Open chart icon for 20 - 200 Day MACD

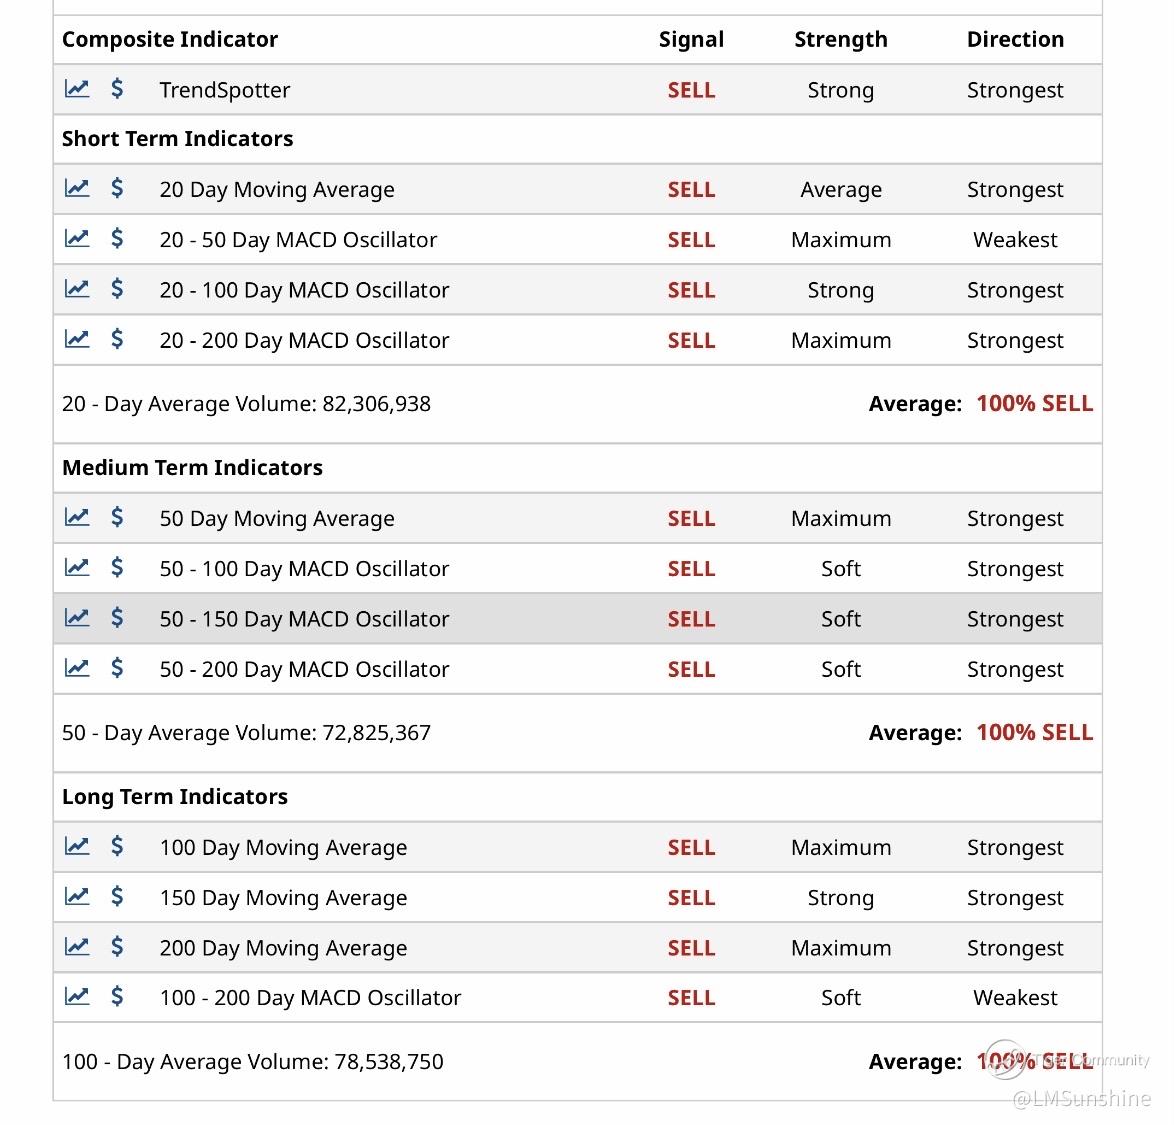[77, 339]
